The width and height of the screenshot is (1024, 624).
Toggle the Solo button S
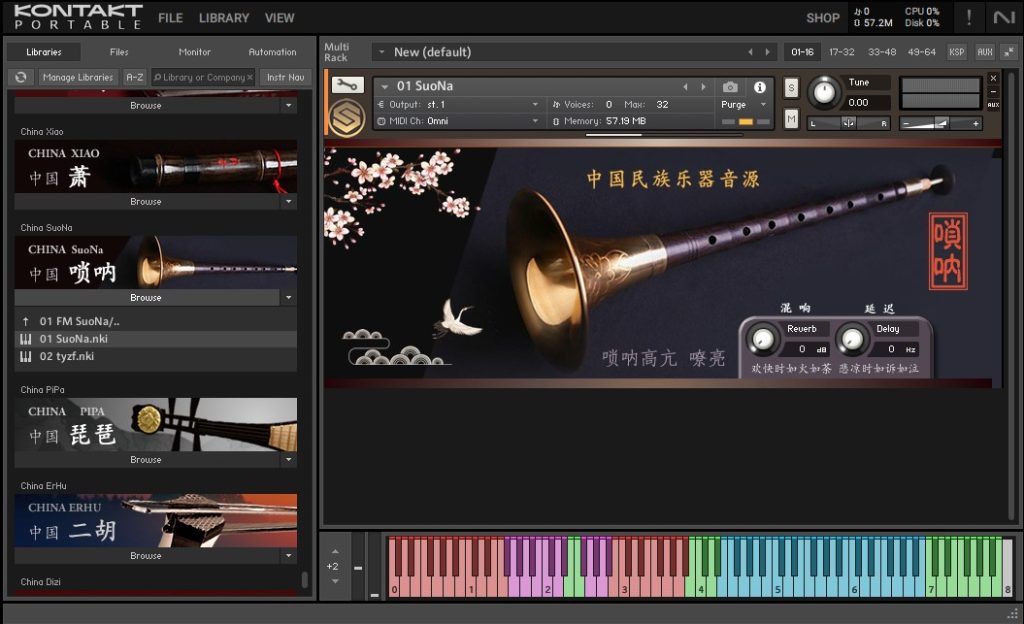point(791,87)
